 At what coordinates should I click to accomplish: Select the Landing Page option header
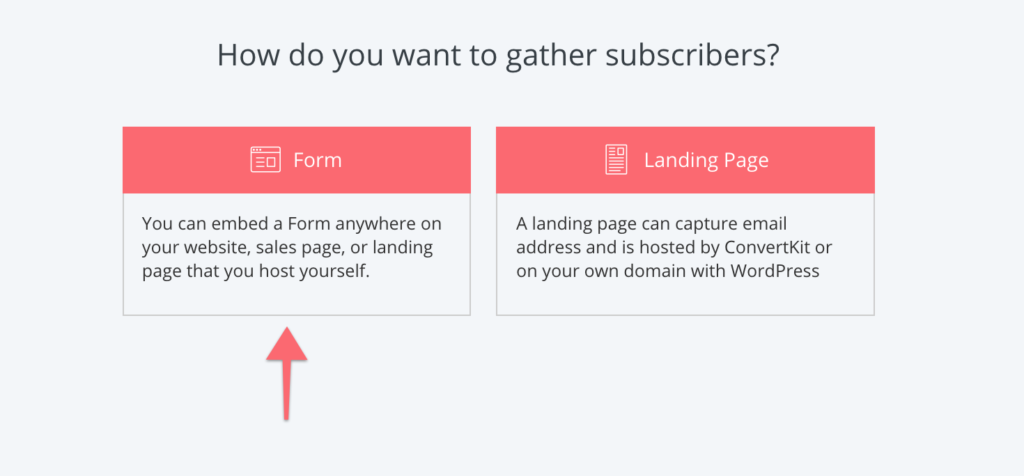click(685, 160)
